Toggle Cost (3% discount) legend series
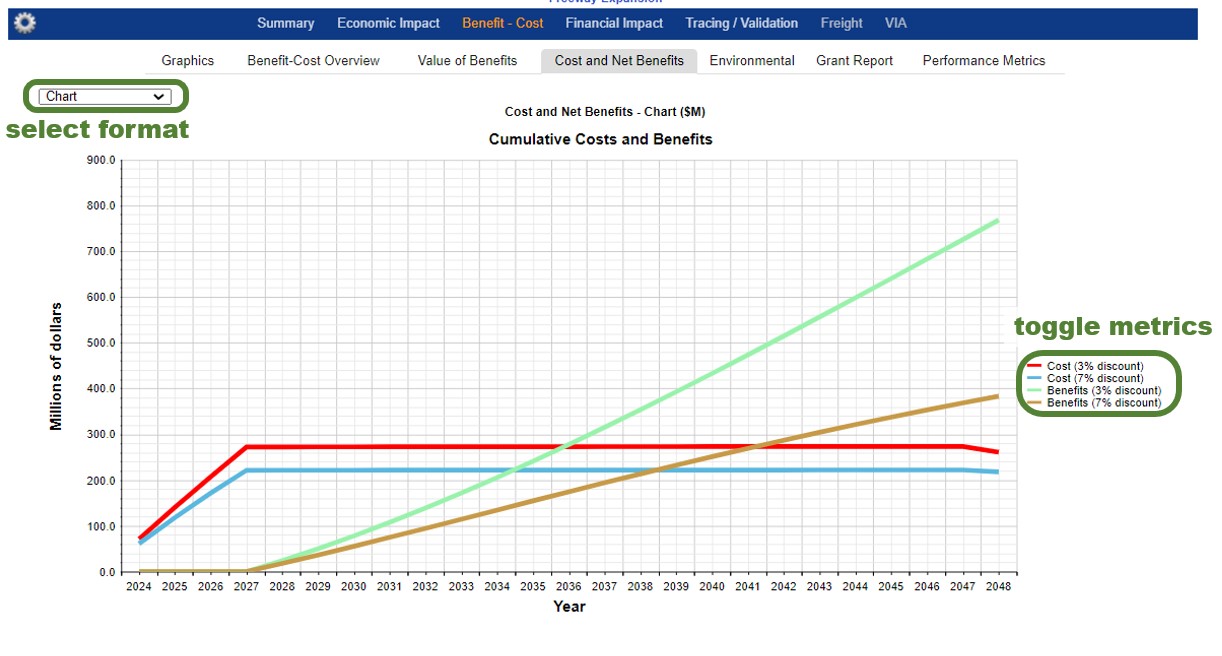 tap(1094, 367)
